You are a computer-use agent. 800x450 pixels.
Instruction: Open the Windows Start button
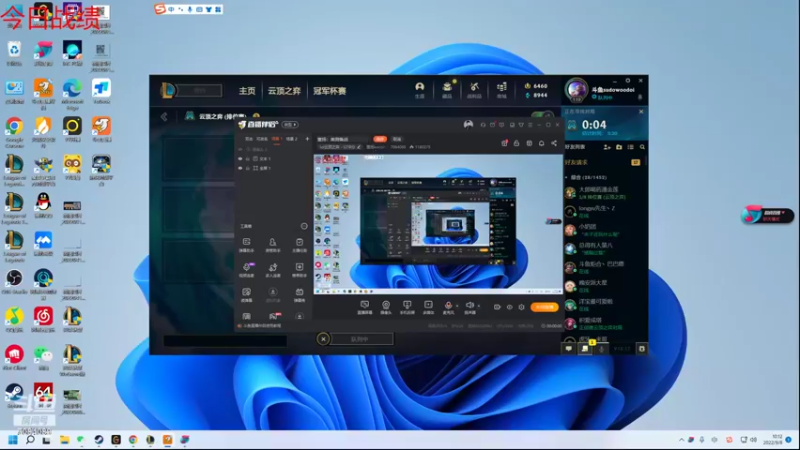click(13, 440)
